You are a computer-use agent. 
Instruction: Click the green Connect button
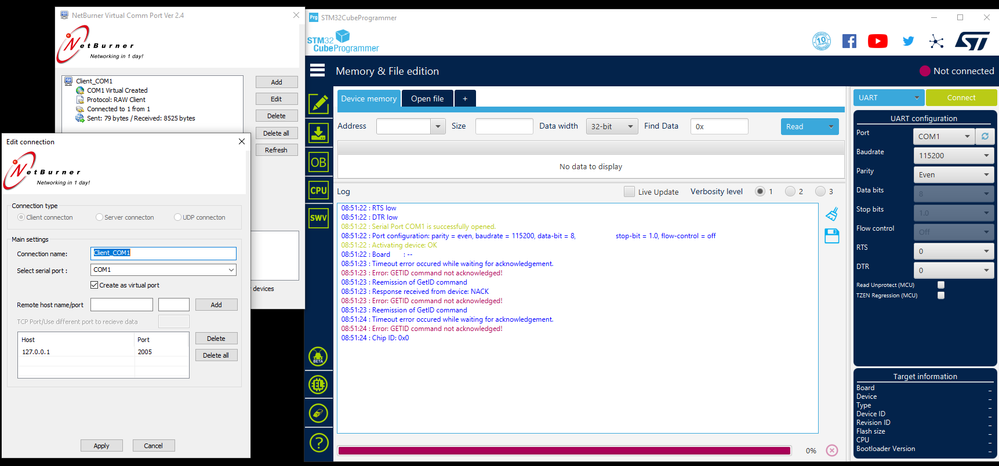[x=961, y=98]
